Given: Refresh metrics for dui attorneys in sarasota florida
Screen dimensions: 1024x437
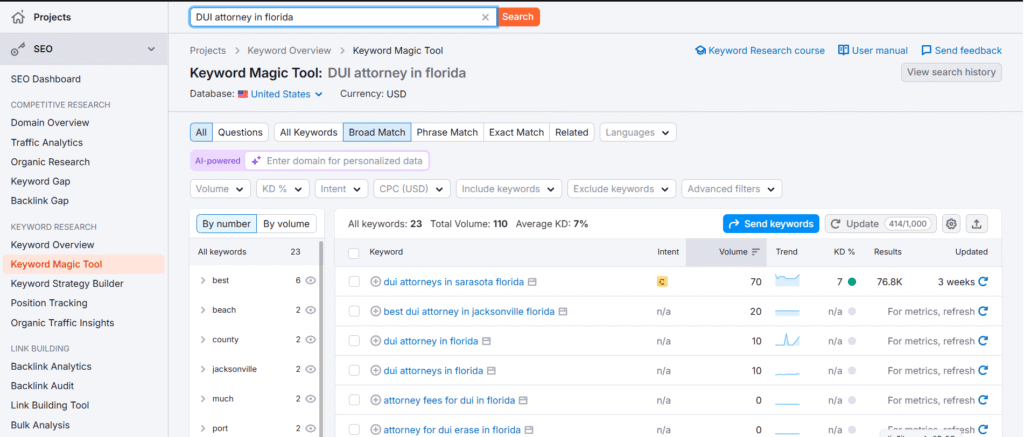Looking at the screenshot, I should pos(983,282).
